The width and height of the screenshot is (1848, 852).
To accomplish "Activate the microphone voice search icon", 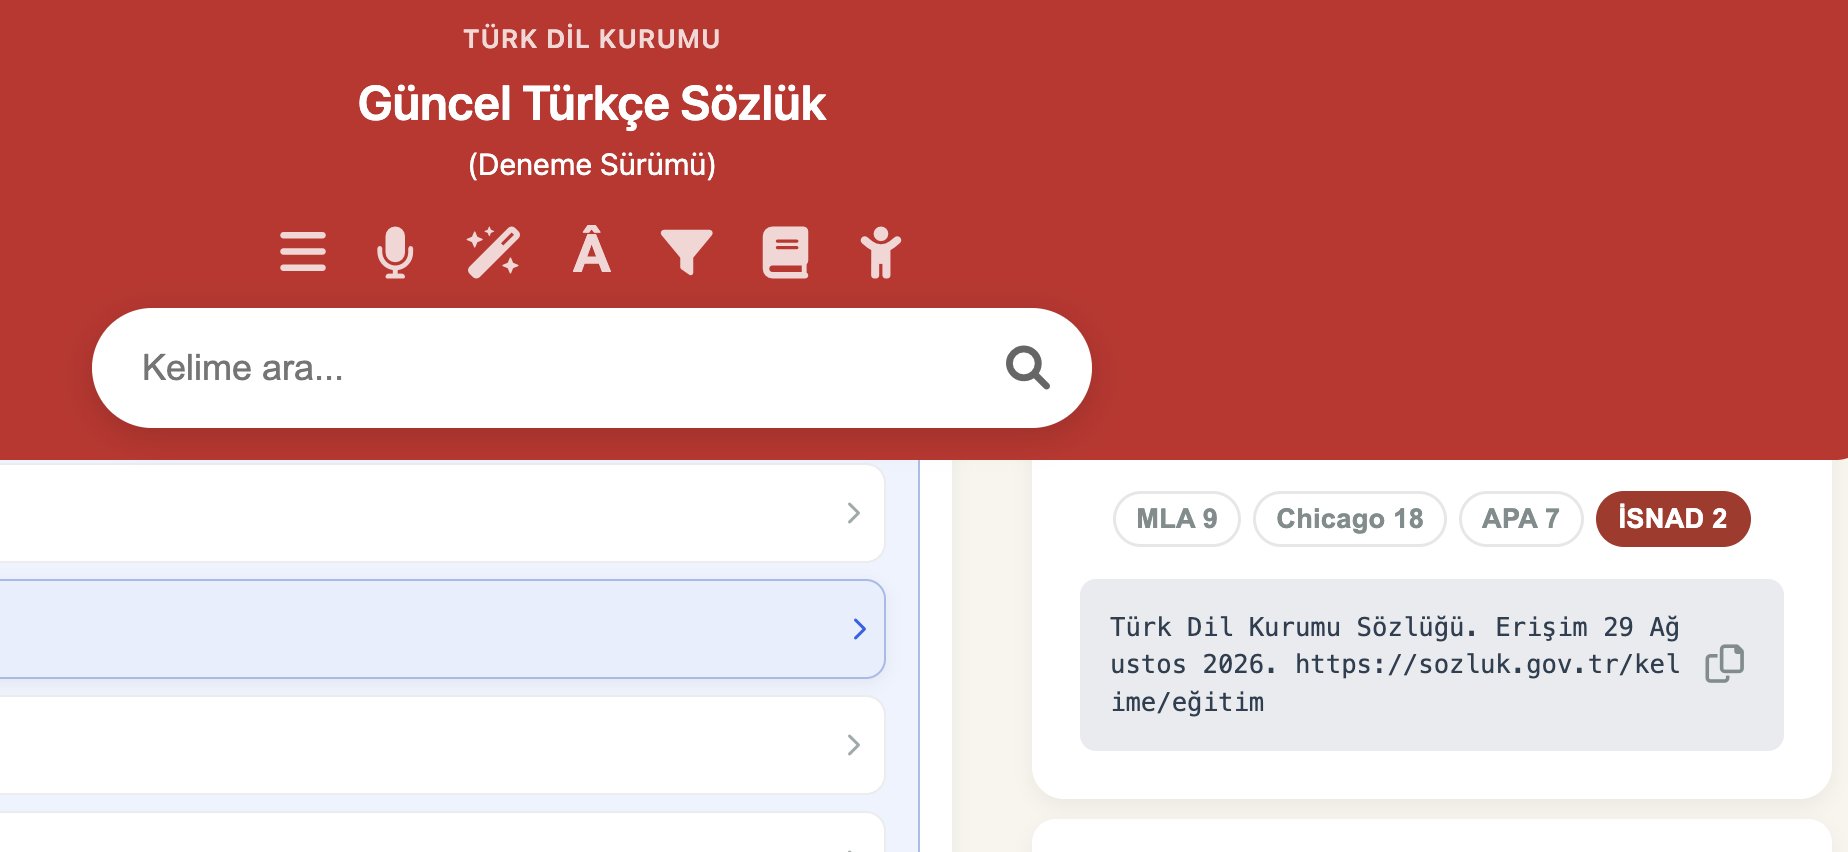I will pos(395,252).
